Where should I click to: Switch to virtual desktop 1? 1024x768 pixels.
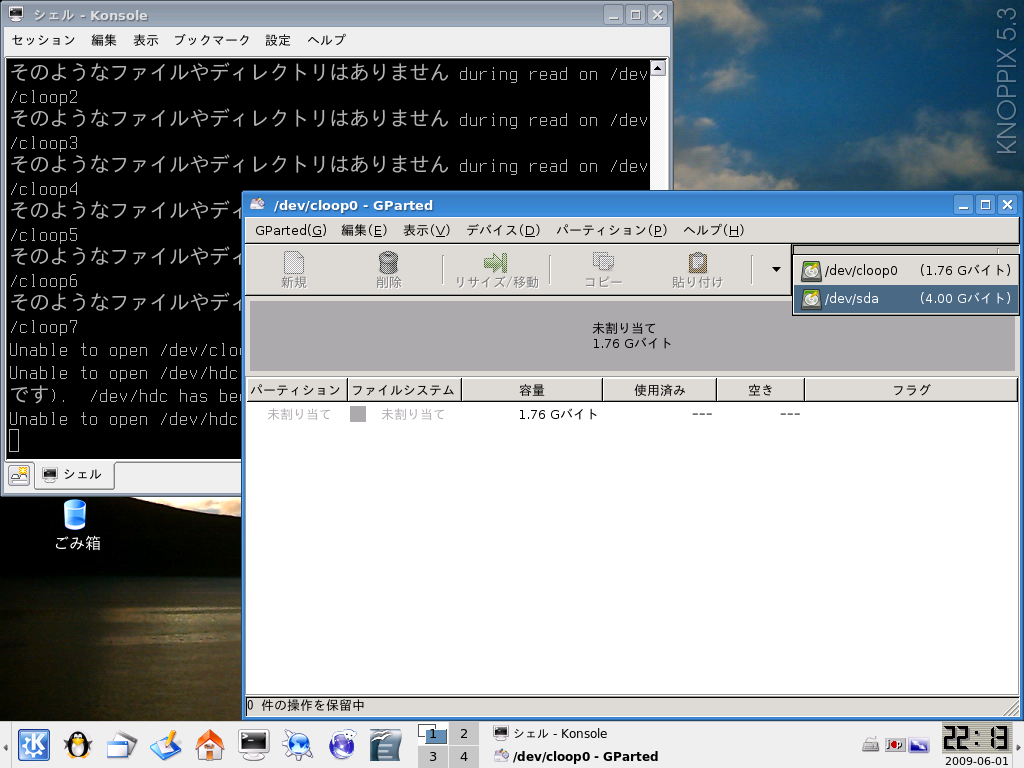(x=432, y=733)
